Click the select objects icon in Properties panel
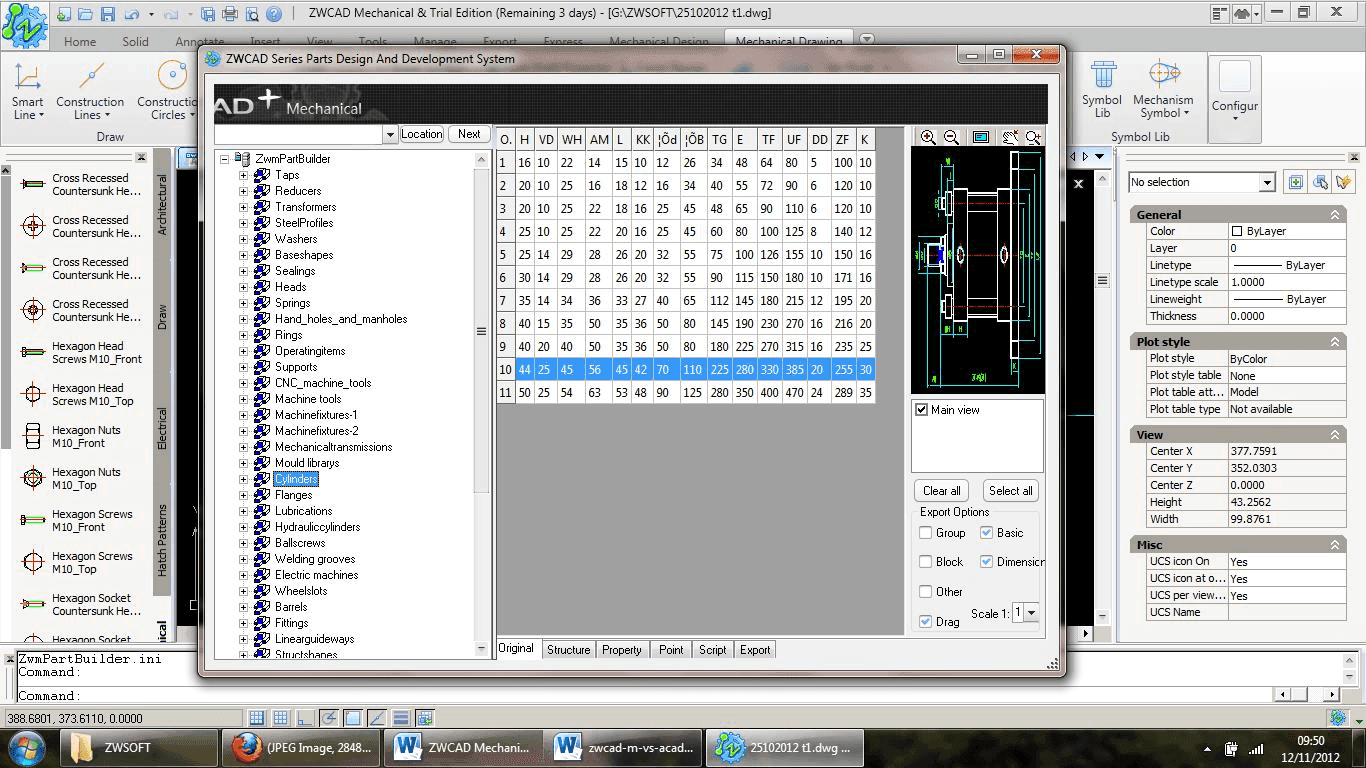Screen dimensions: 1366x768 (x=1320, y=182)
